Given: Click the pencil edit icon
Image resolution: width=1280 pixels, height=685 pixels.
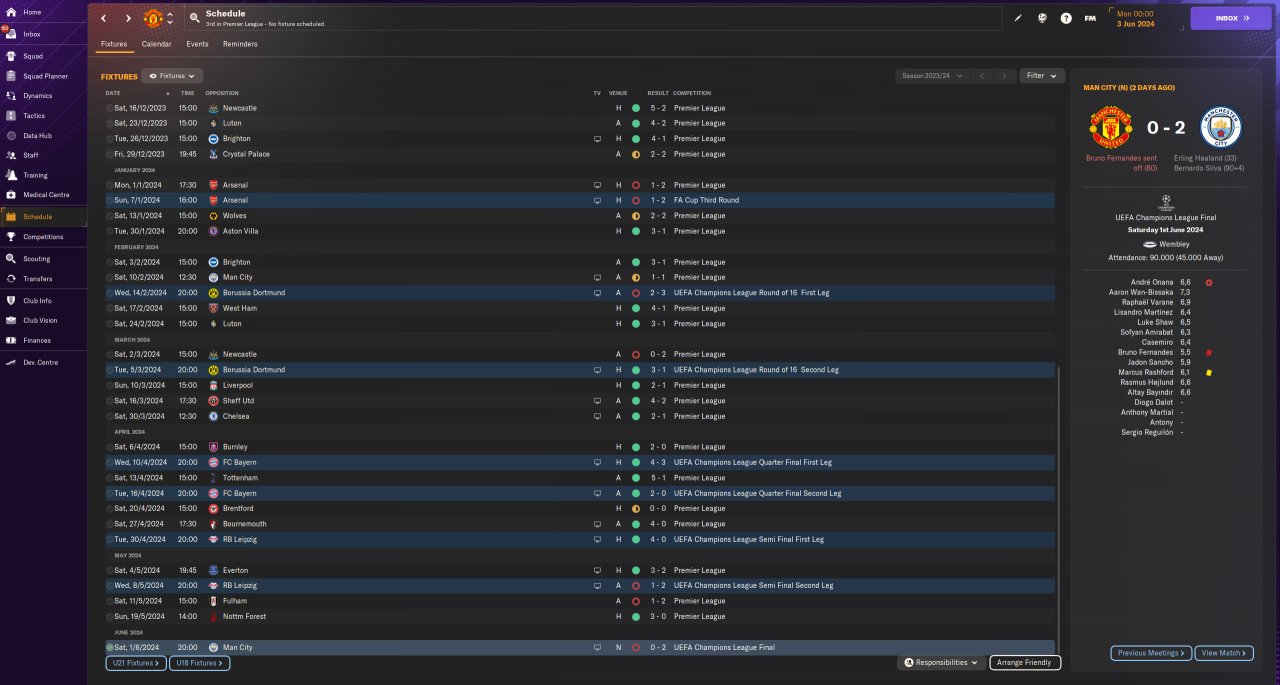Looking at the screenshot, I should [1019, 18].
